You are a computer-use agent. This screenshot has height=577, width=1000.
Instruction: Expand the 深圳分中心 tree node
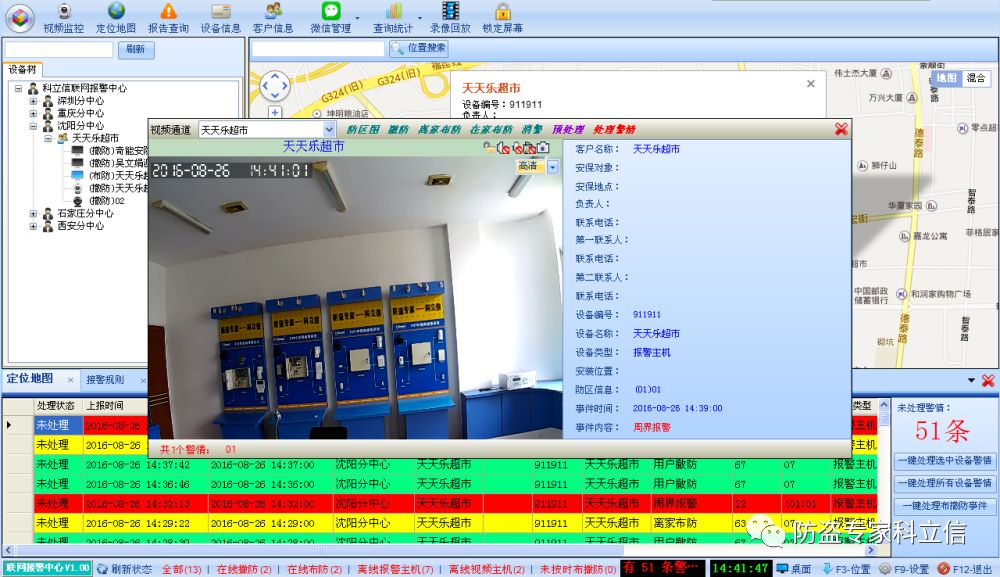click(x=33, y=101)
